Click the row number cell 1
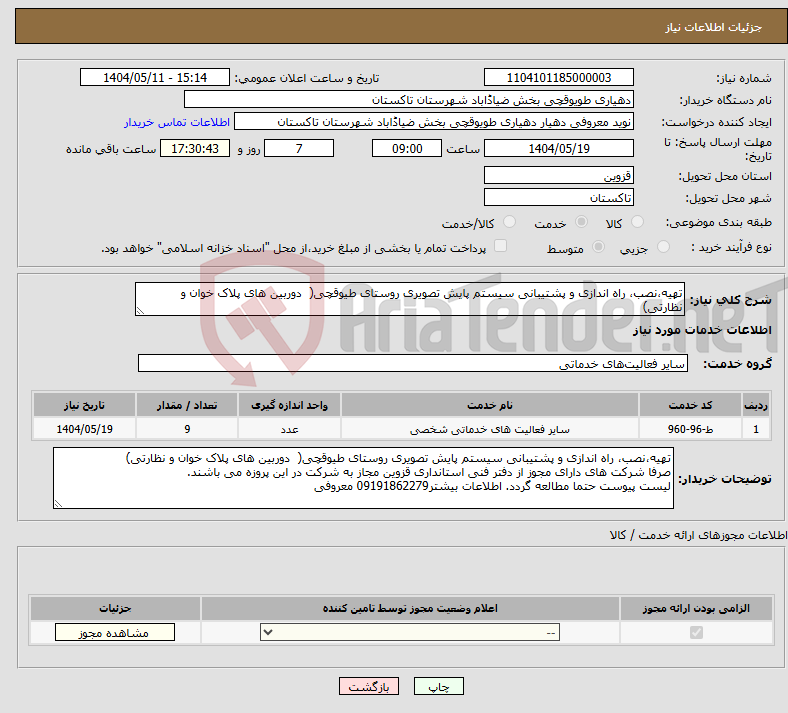Image resolution: width=788 pixels, height=713 pixels. (756, 429)
